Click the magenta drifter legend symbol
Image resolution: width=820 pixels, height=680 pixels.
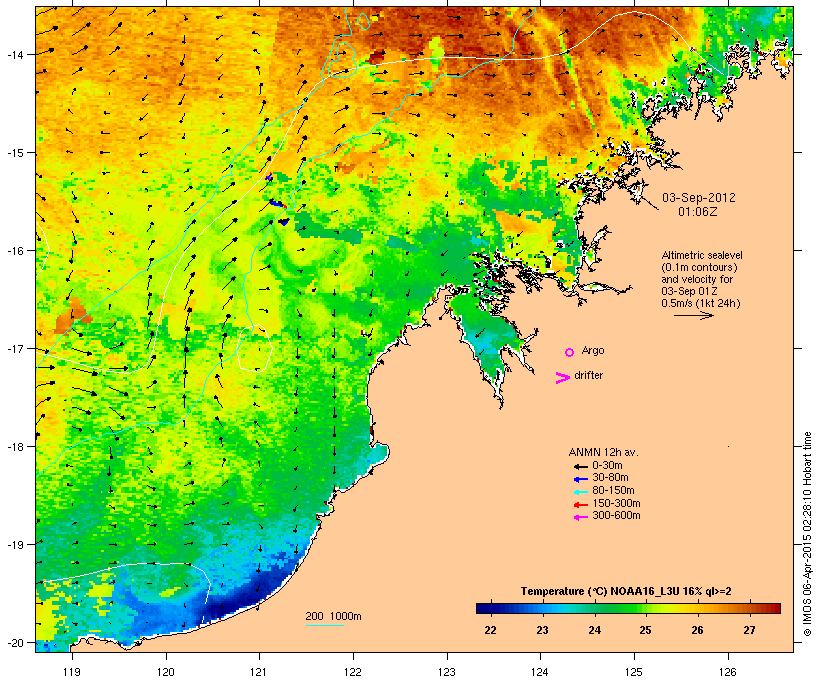click(x=562, y=378)
